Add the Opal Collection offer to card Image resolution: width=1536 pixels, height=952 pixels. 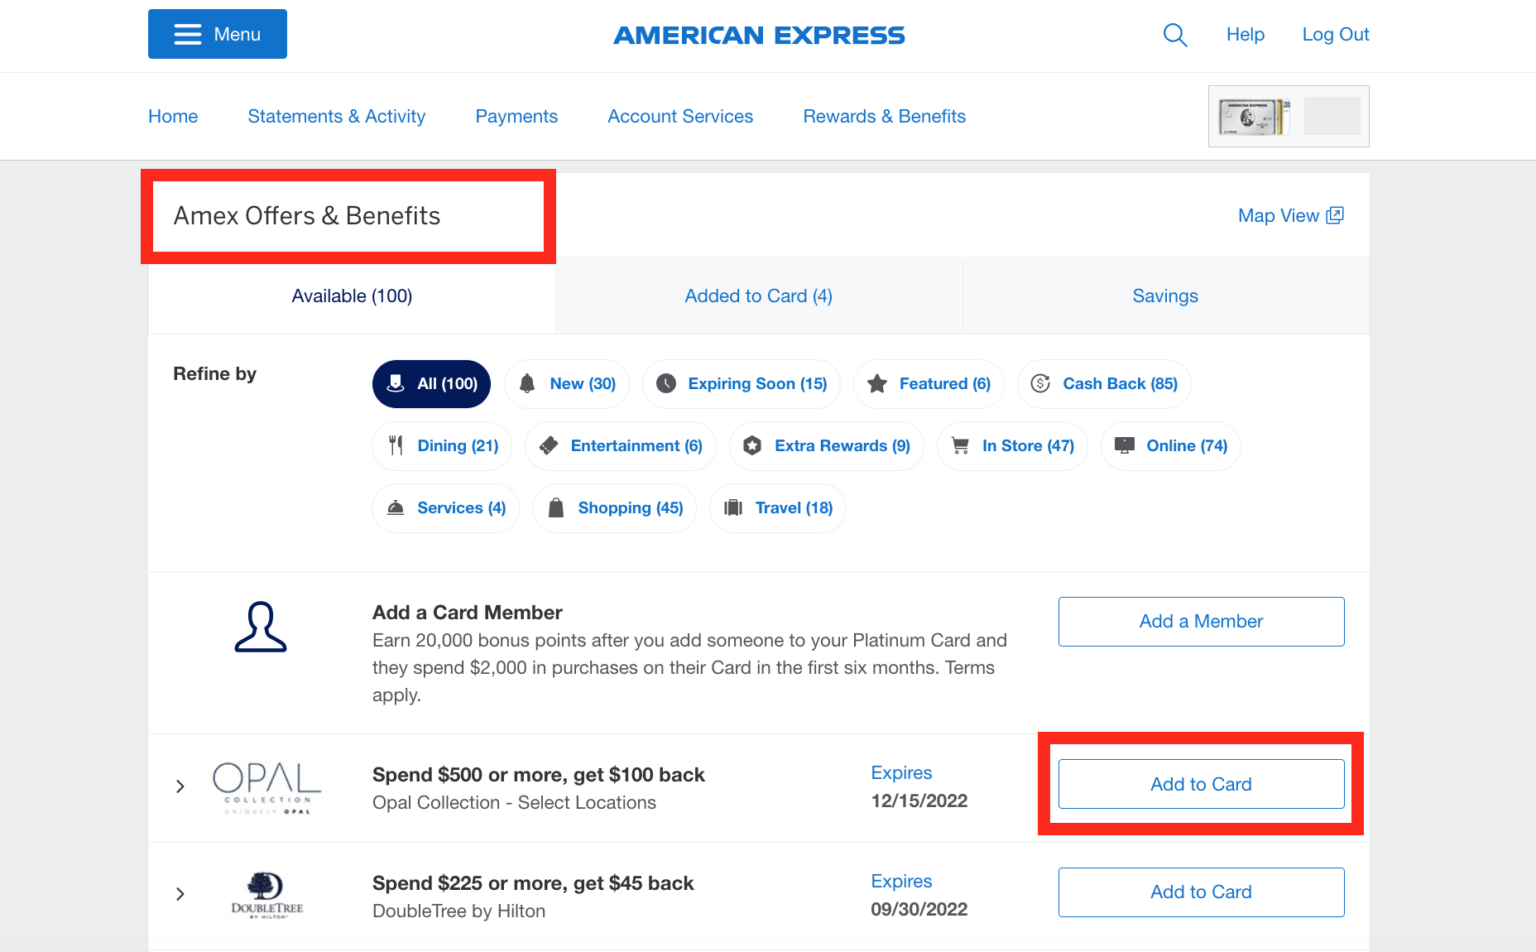point(1200,784)
